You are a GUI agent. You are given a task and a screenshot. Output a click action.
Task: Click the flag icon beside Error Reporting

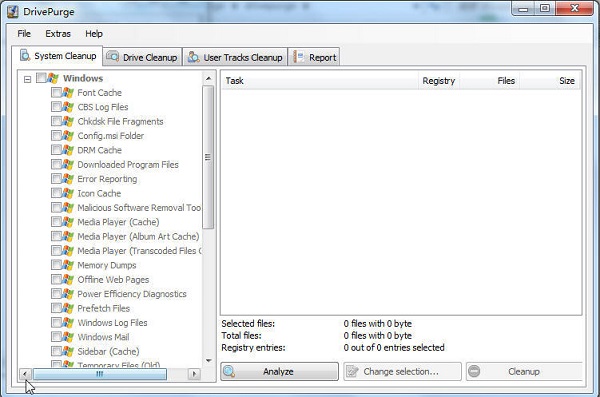(68, 179)
